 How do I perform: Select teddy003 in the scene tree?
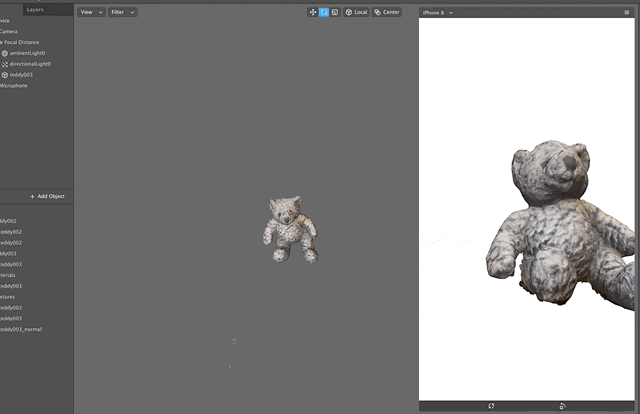pyautogui.click(x=21, y=75)
